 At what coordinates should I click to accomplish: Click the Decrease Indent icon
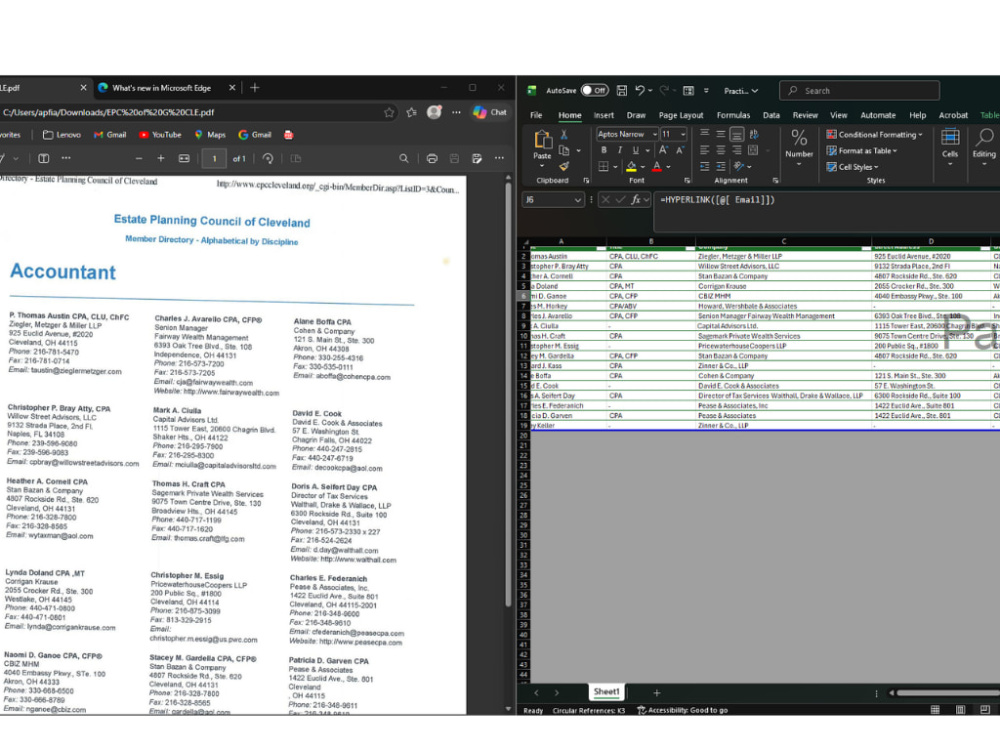[x=705, y=166]
